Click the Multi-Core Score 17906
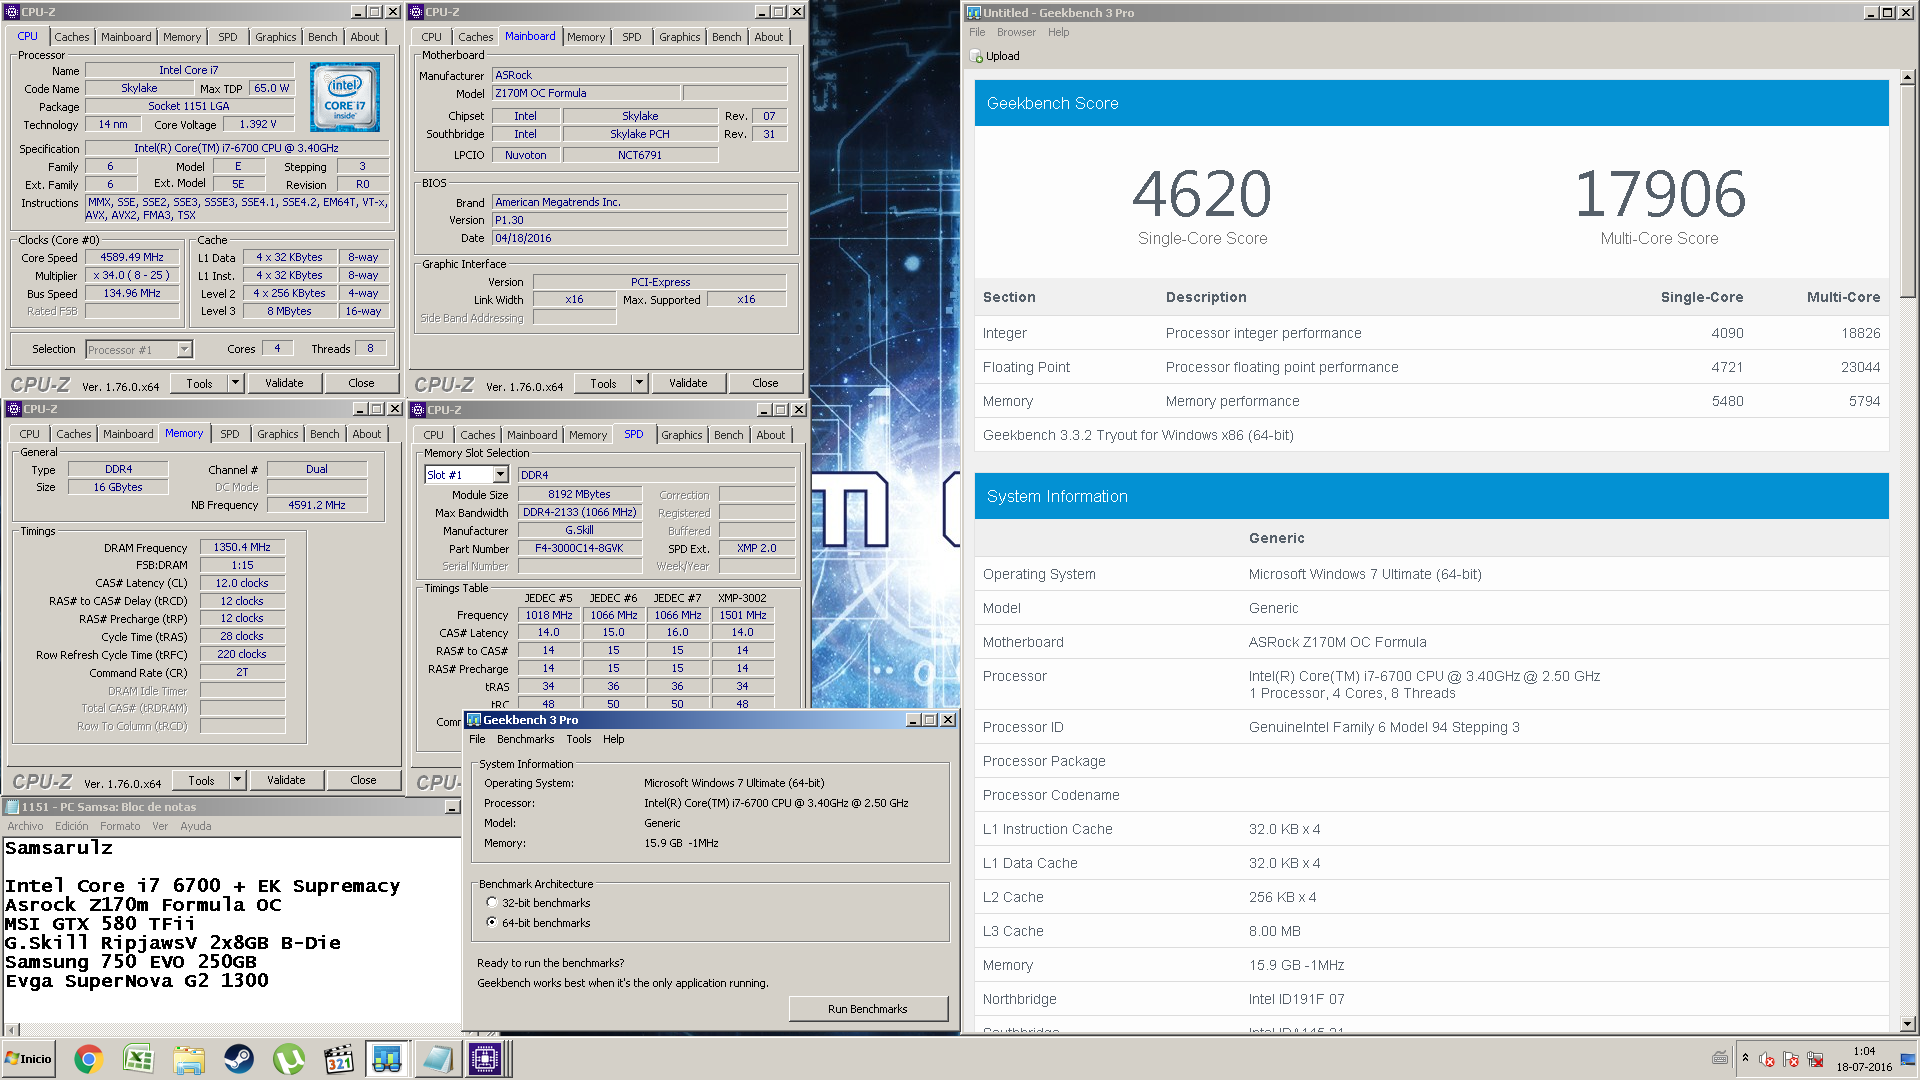1920x1080 pixels. tap(1660, 194)
